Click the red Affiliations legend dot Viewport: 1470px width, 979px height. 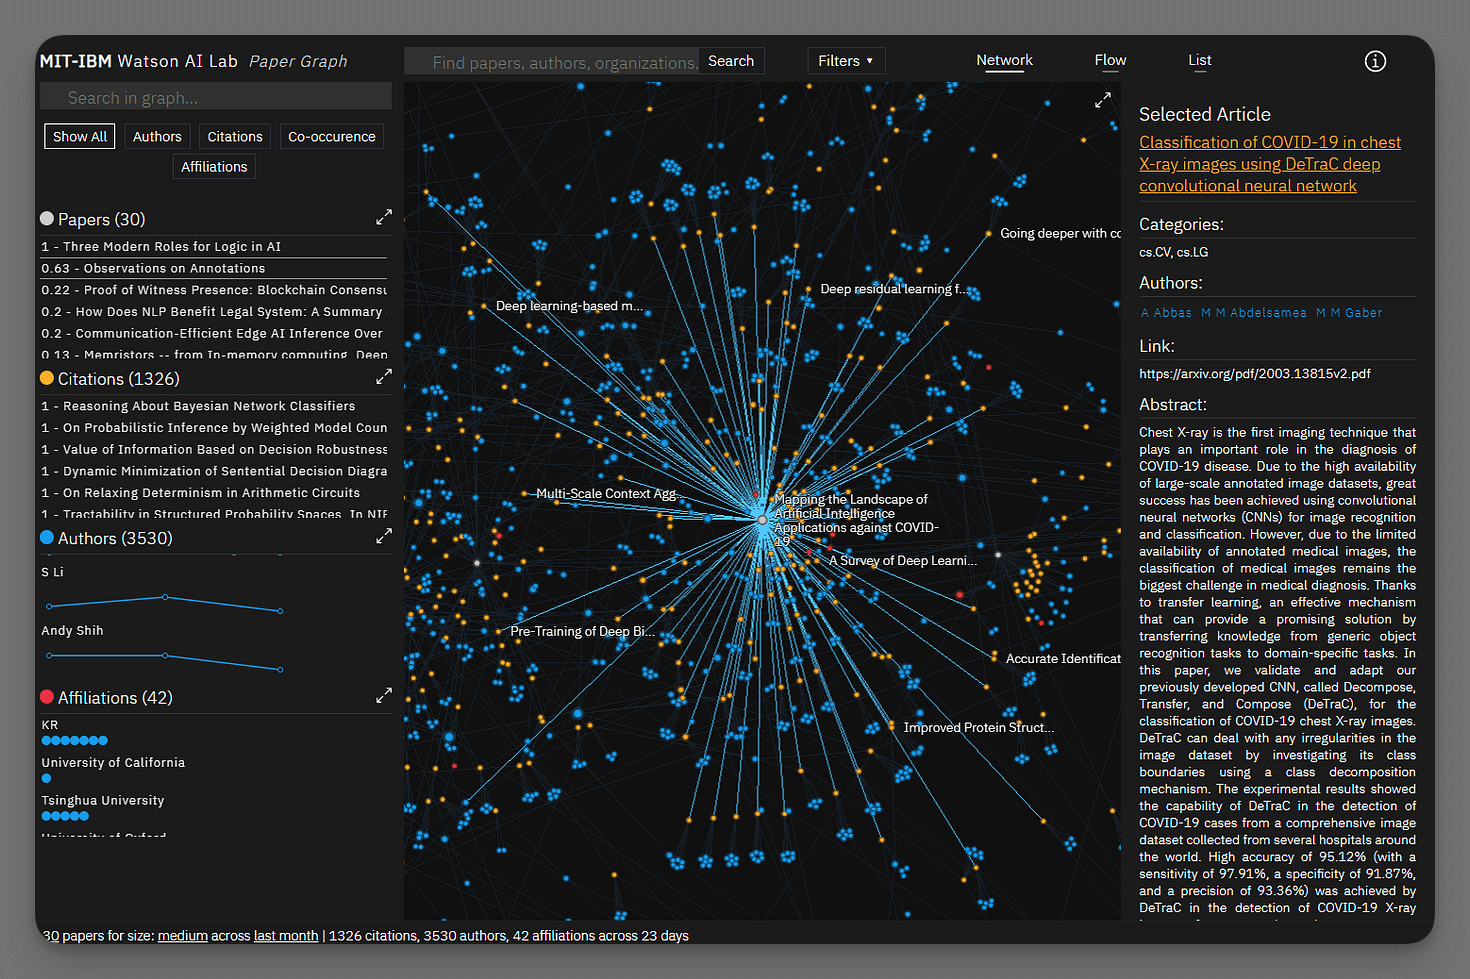coord(47,697)
